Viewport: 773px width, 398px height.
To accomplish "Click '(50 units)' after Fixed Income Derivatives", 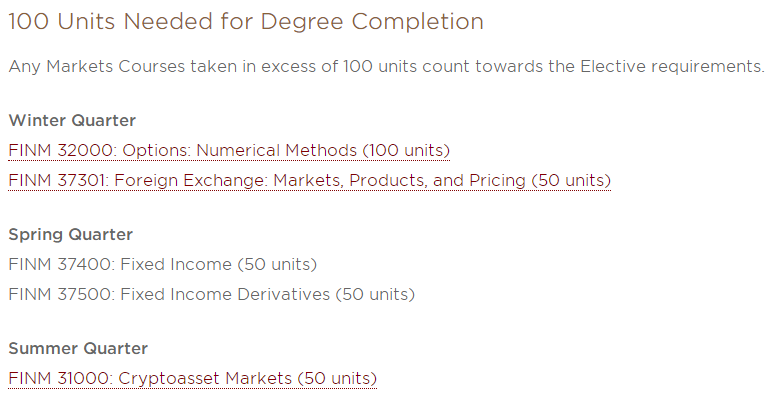I will click(x=375, y=294).
